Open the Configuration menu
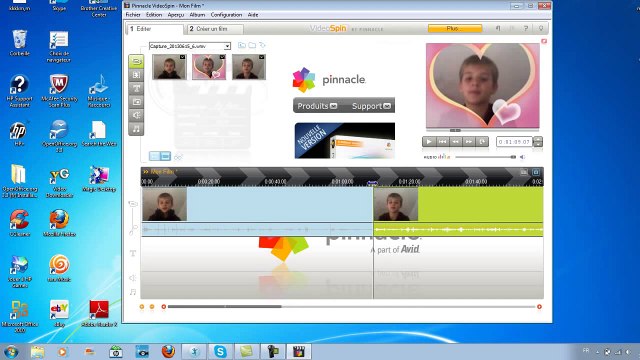The width and height of the screenshot is (640, 360). coord(226,15)
